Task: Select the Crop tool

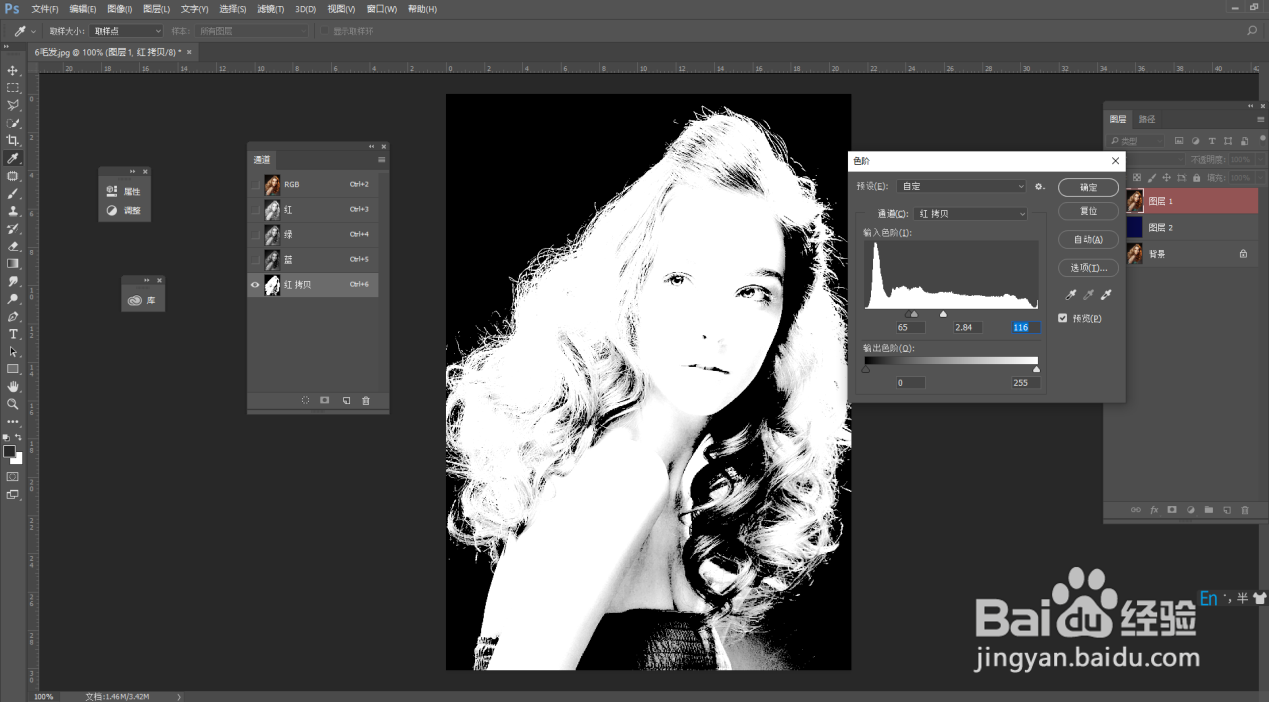Action: coord(13,140)
